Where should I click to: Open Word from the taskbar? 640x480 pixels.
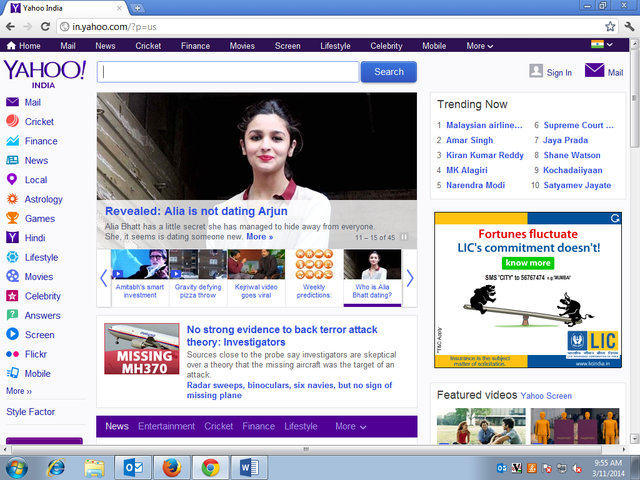click(x=249, y=467)
